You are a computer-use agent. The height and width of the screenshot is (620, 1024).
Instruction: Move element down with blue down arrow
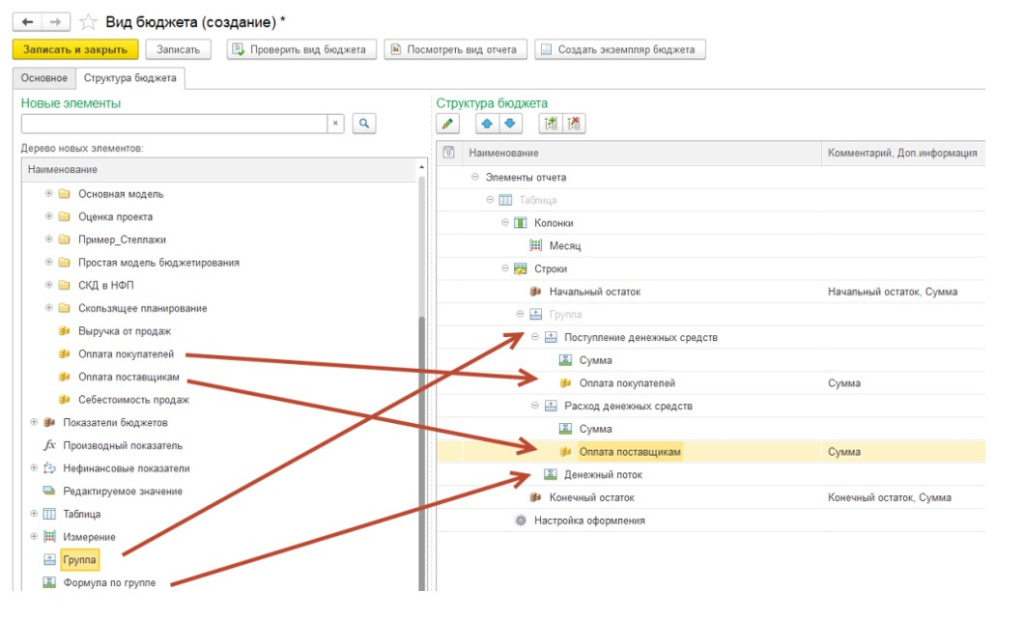[509, 124]
